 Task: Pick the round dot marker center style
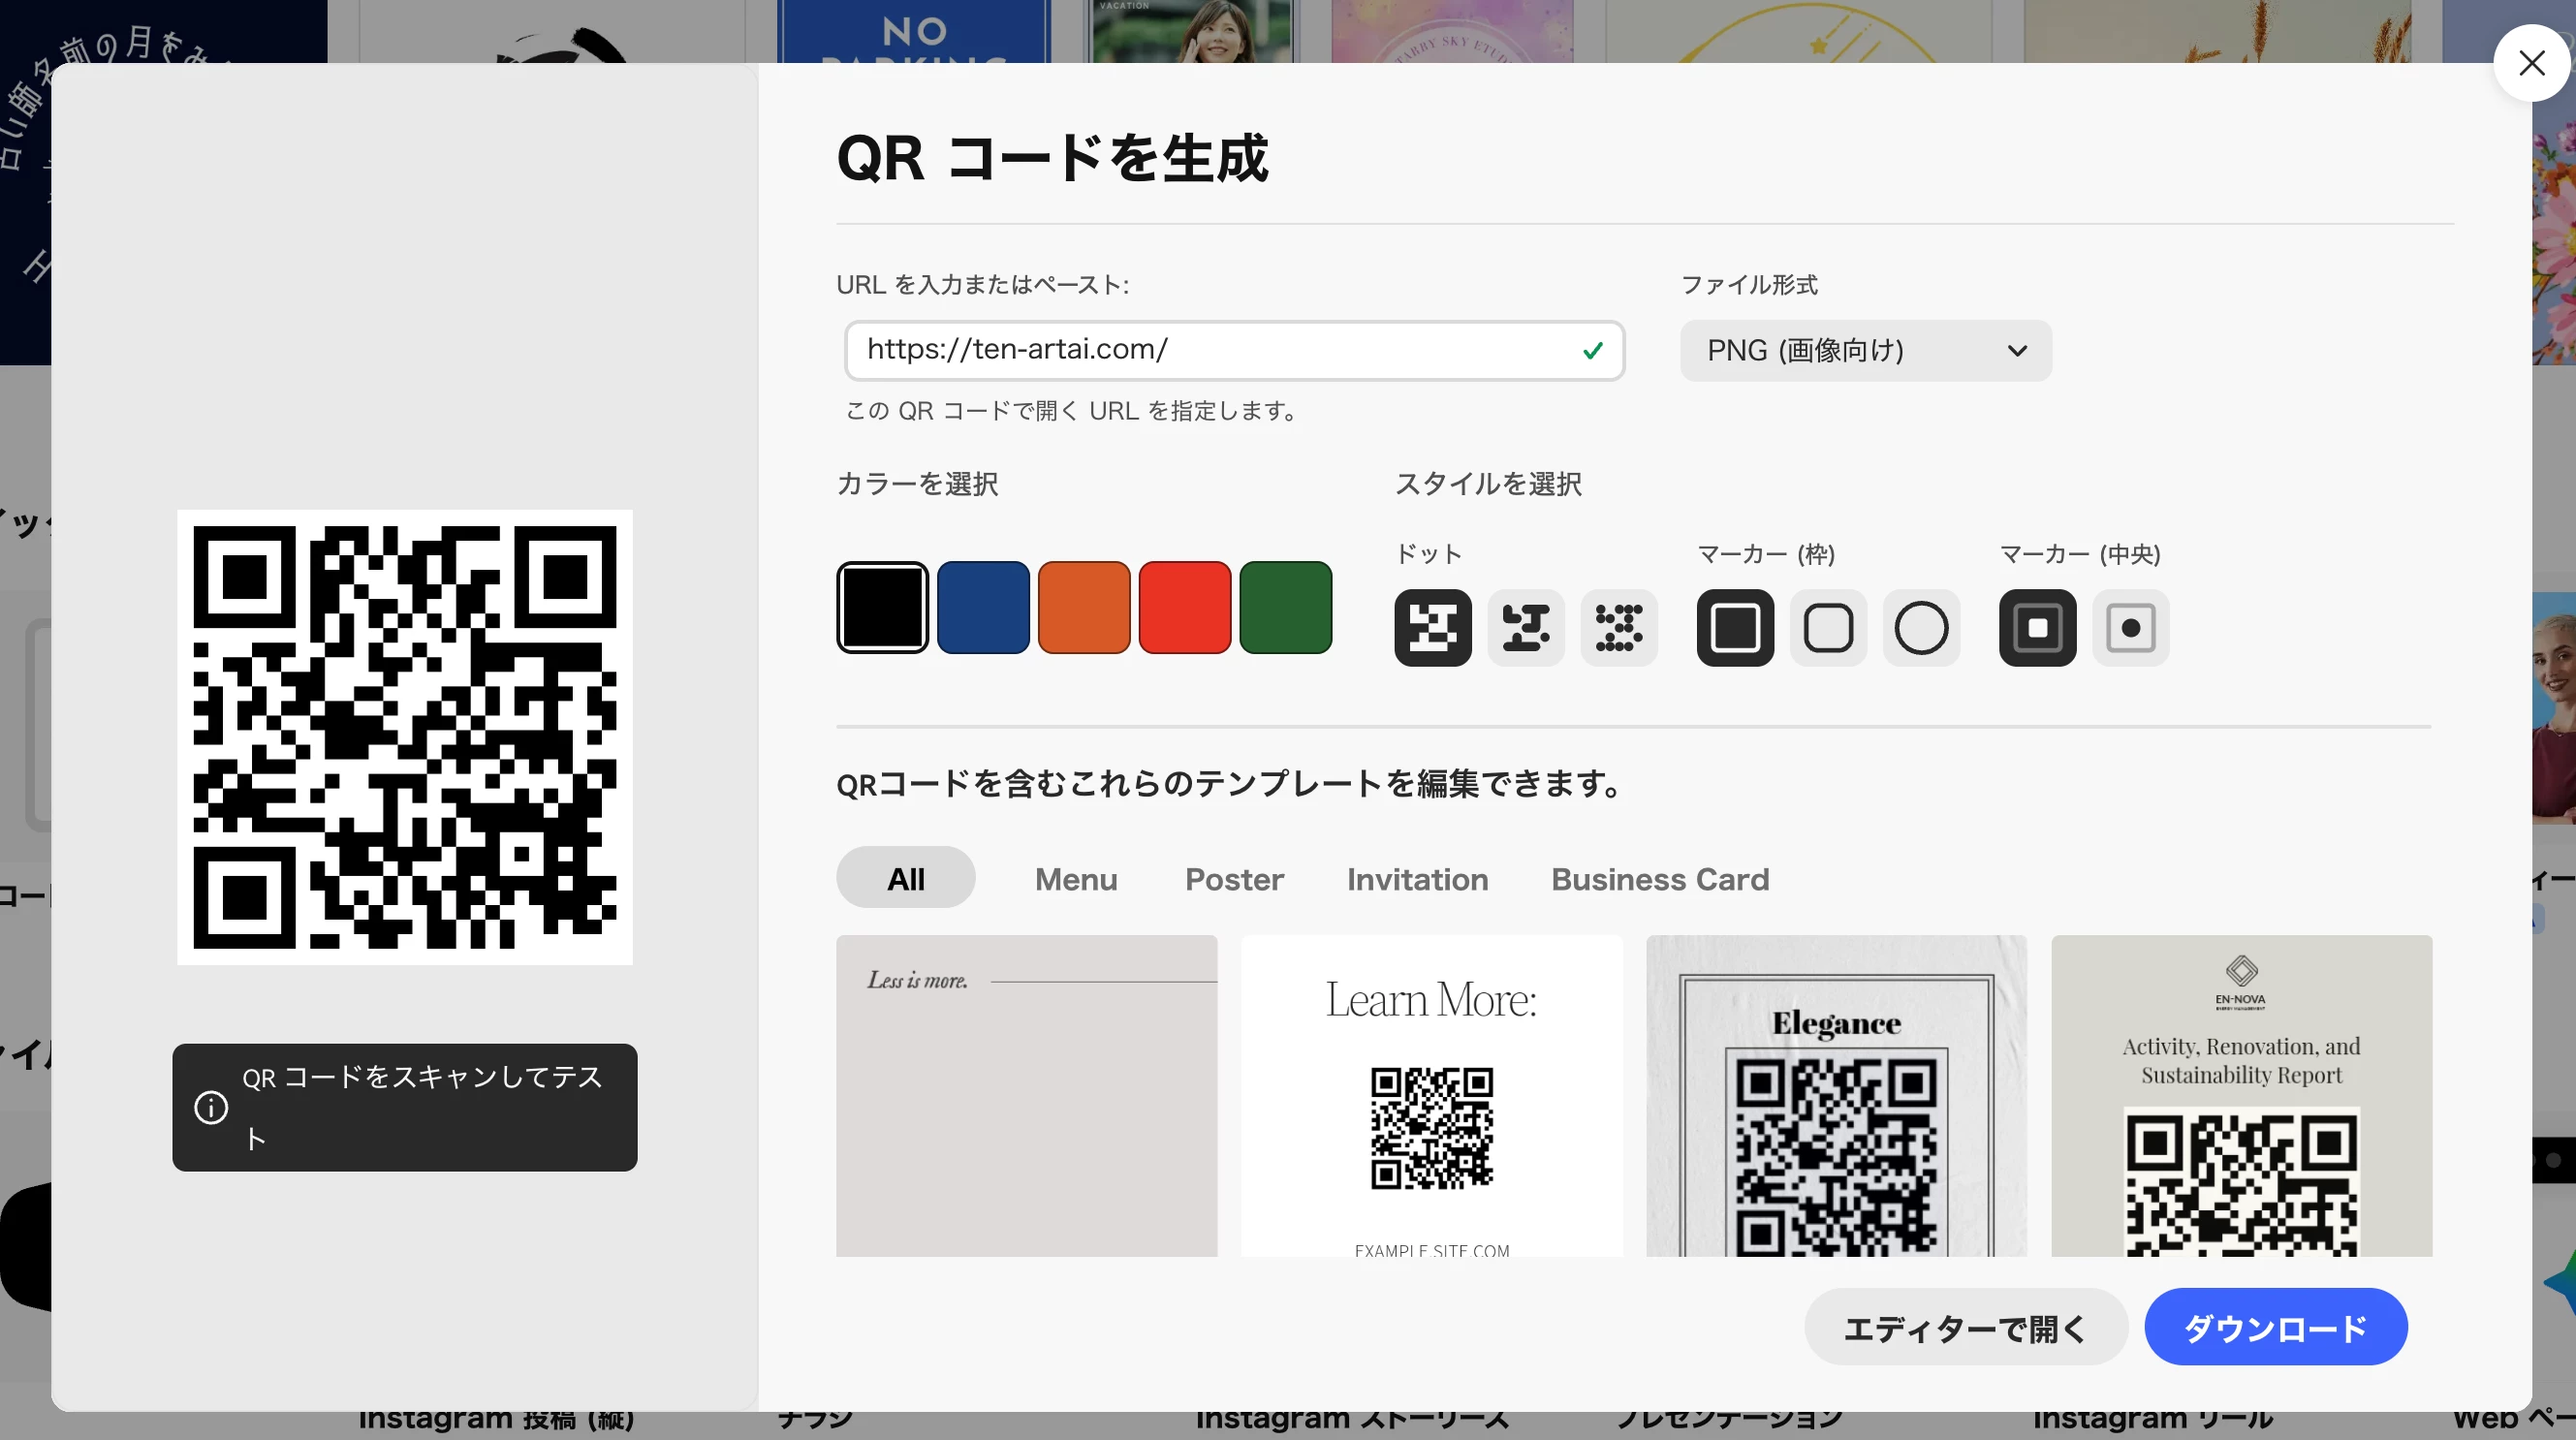(x=2130, y=628)
